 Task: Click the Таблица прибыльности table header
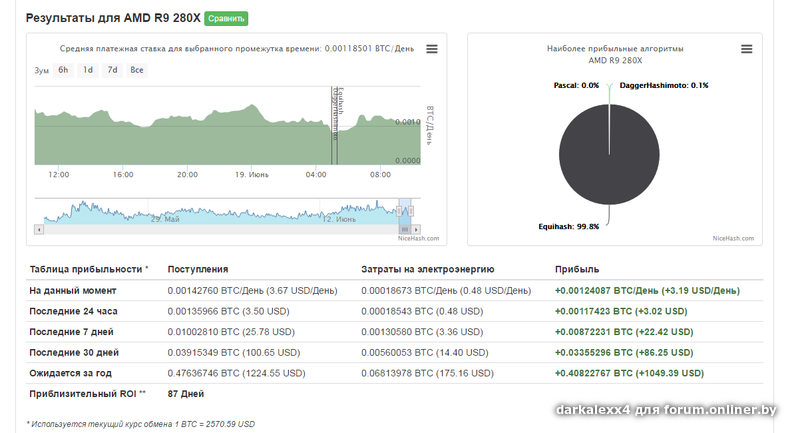[88, 269]
